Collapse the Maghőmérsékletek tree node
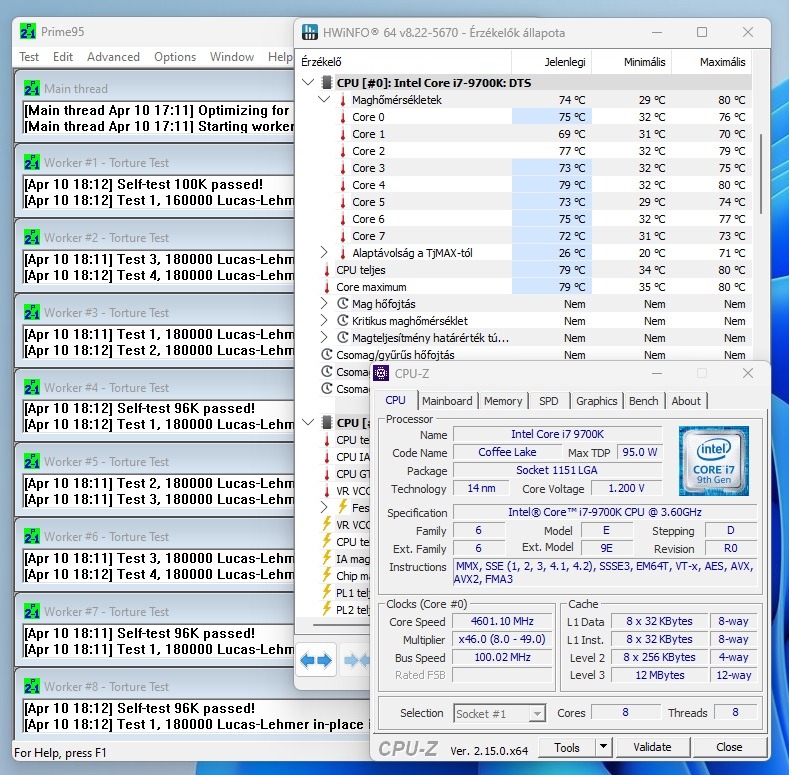Image resolution: width=789 pixels, height=775 pixels. [x=324, y=99]
